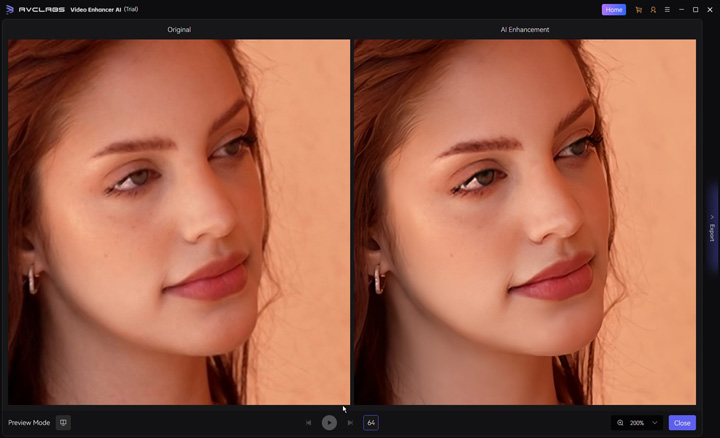Screen dimensions: 720x438
Task: Click the zoom magnifier icon
Action: [620, 423]
